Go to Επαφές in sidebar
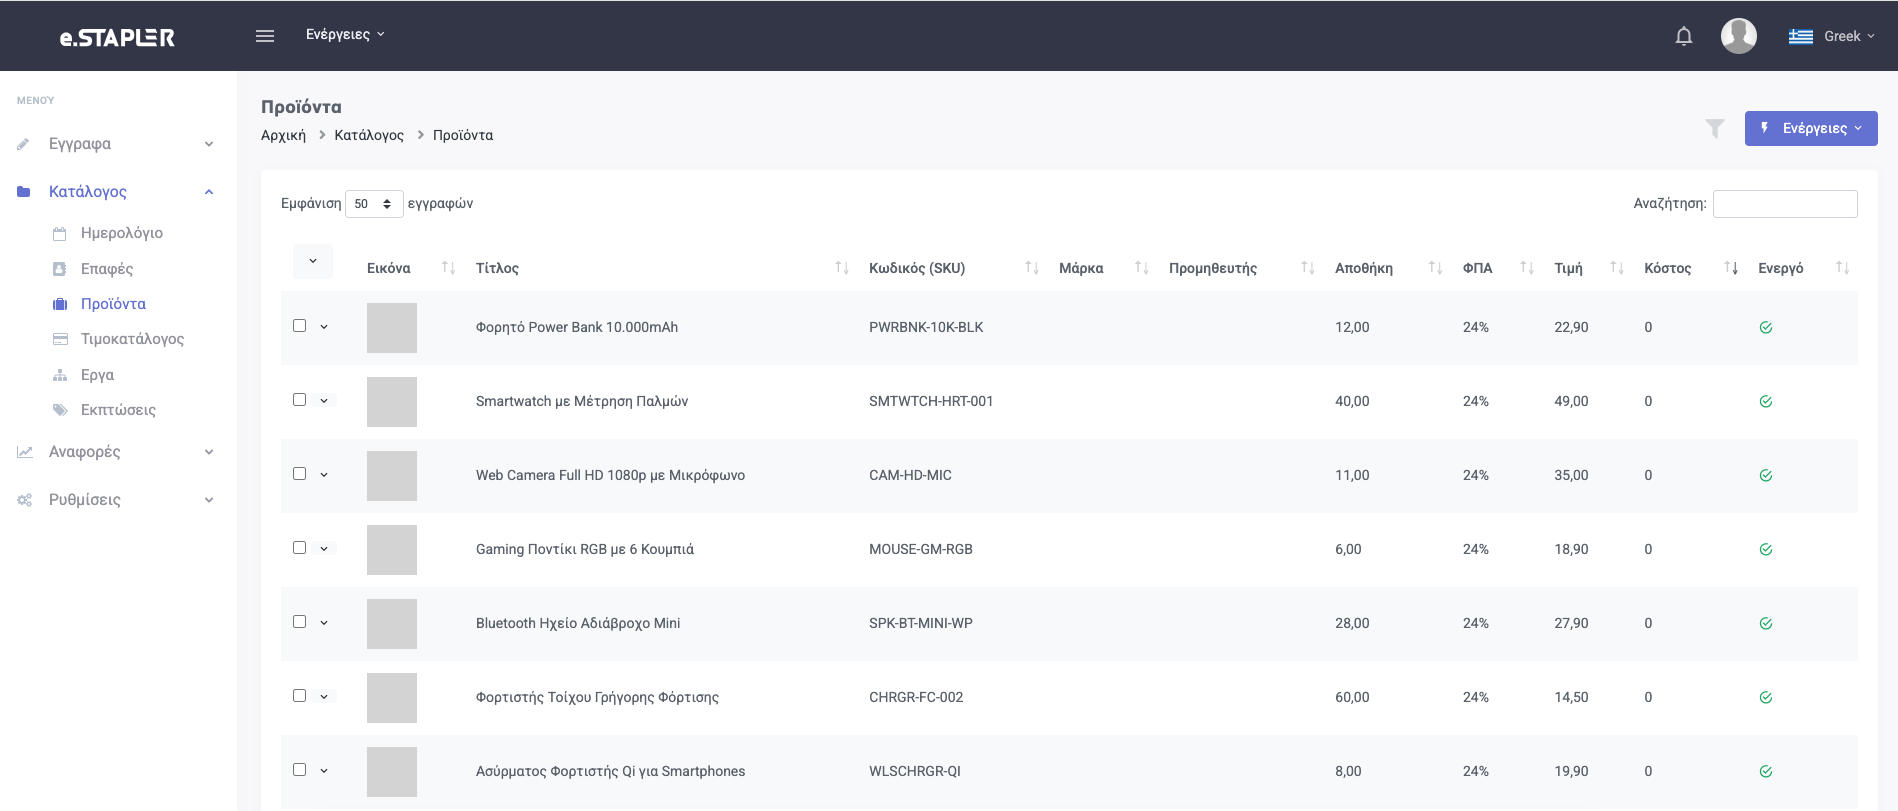Screen dimensions: 1898x811 point(107,269)
